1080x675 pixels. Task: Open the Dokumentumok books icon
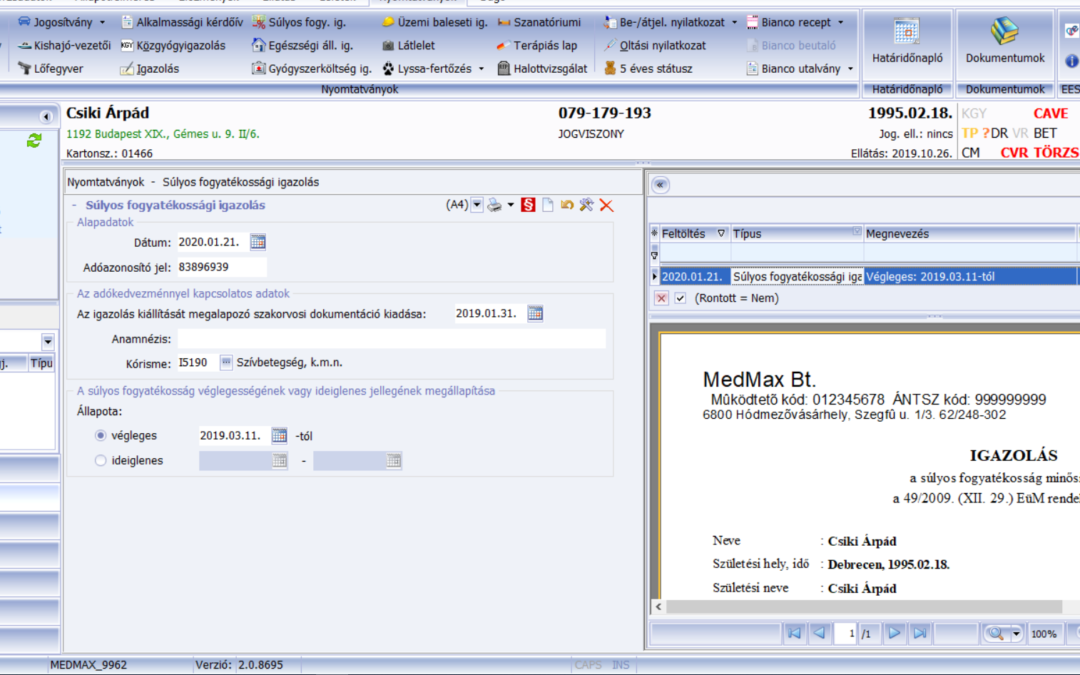[1004, 38]
